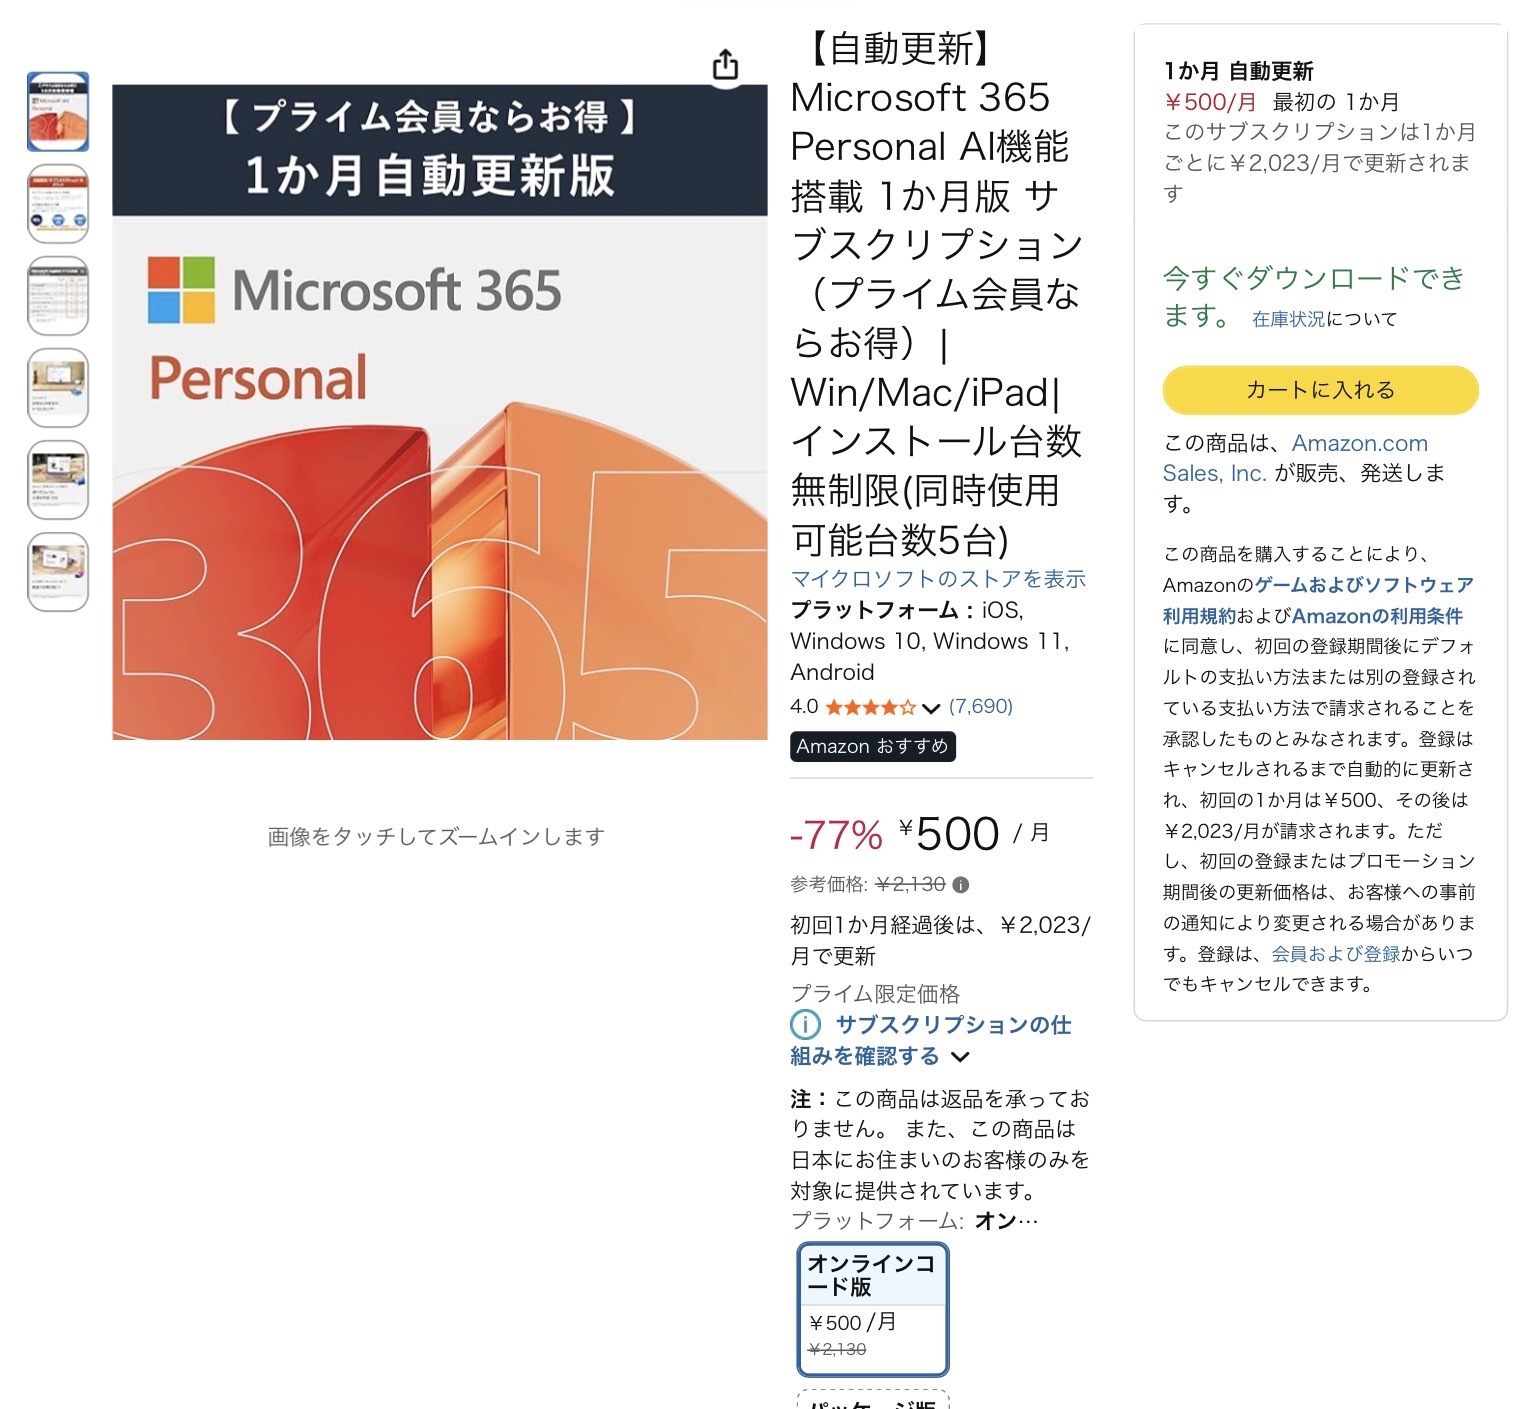Click the info icon next to 参考価格
1536x1409 pixels.
[961, 885]
